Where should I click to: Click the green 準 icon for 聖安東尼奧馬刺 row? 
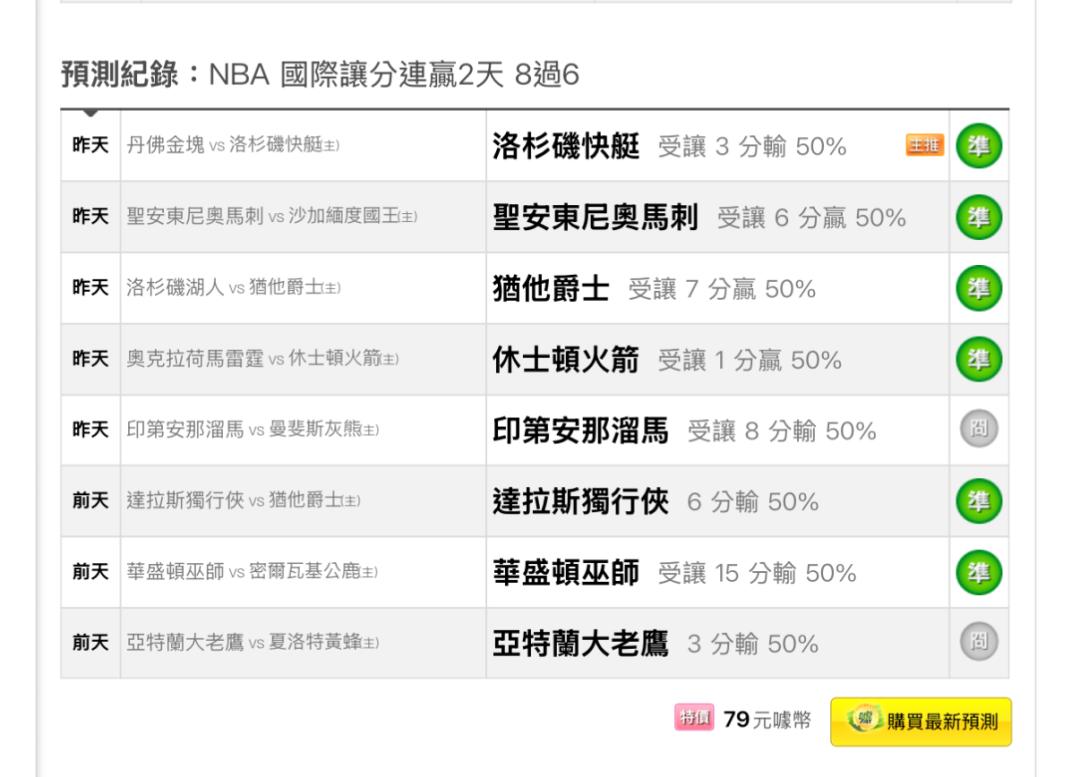[979, 217]
